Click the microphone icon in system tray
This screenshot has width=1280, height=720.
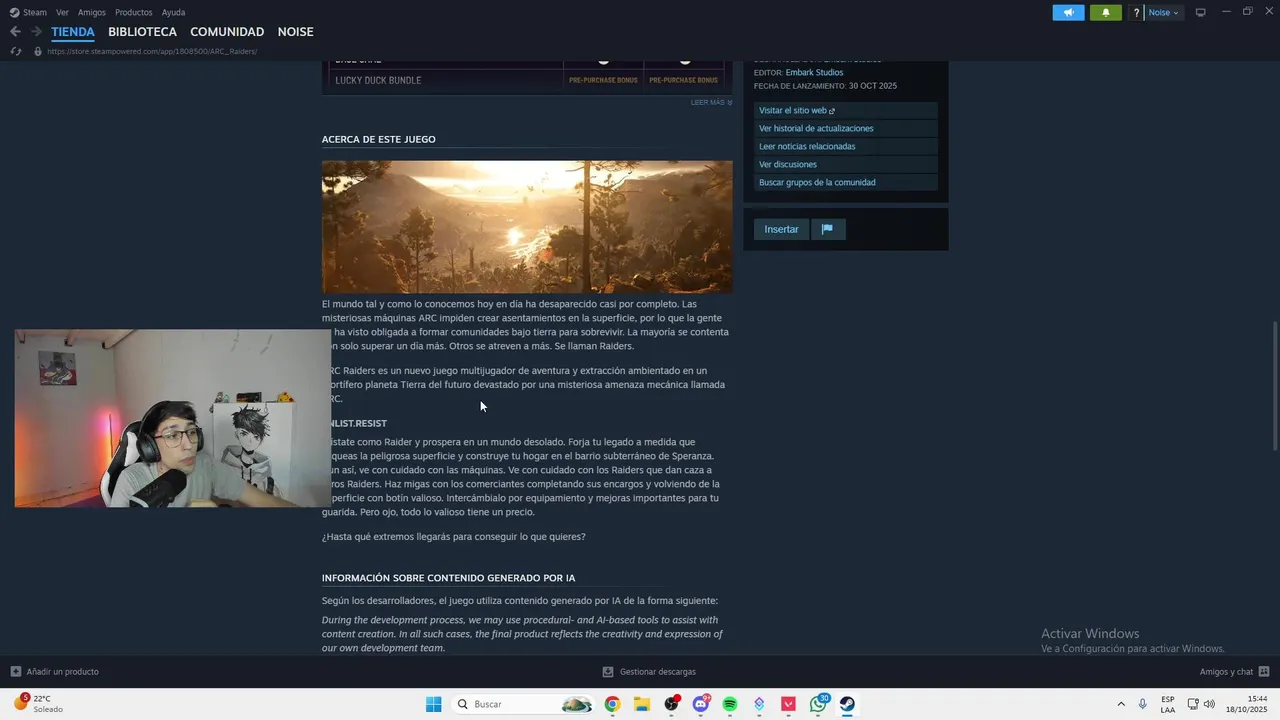pos(1142,704)
